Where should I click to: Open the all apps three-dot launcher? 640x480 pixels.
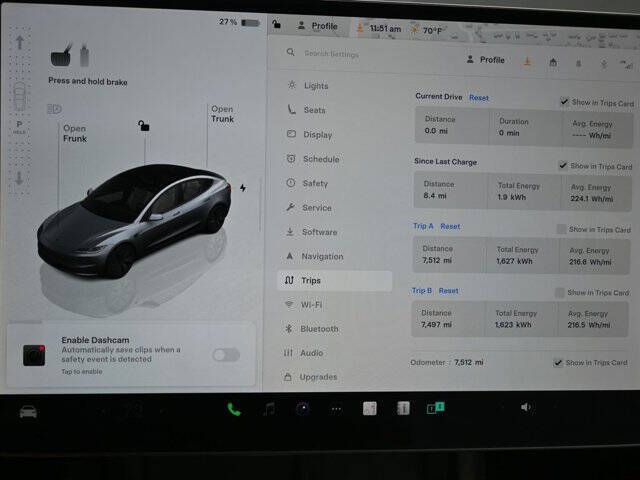336,409
